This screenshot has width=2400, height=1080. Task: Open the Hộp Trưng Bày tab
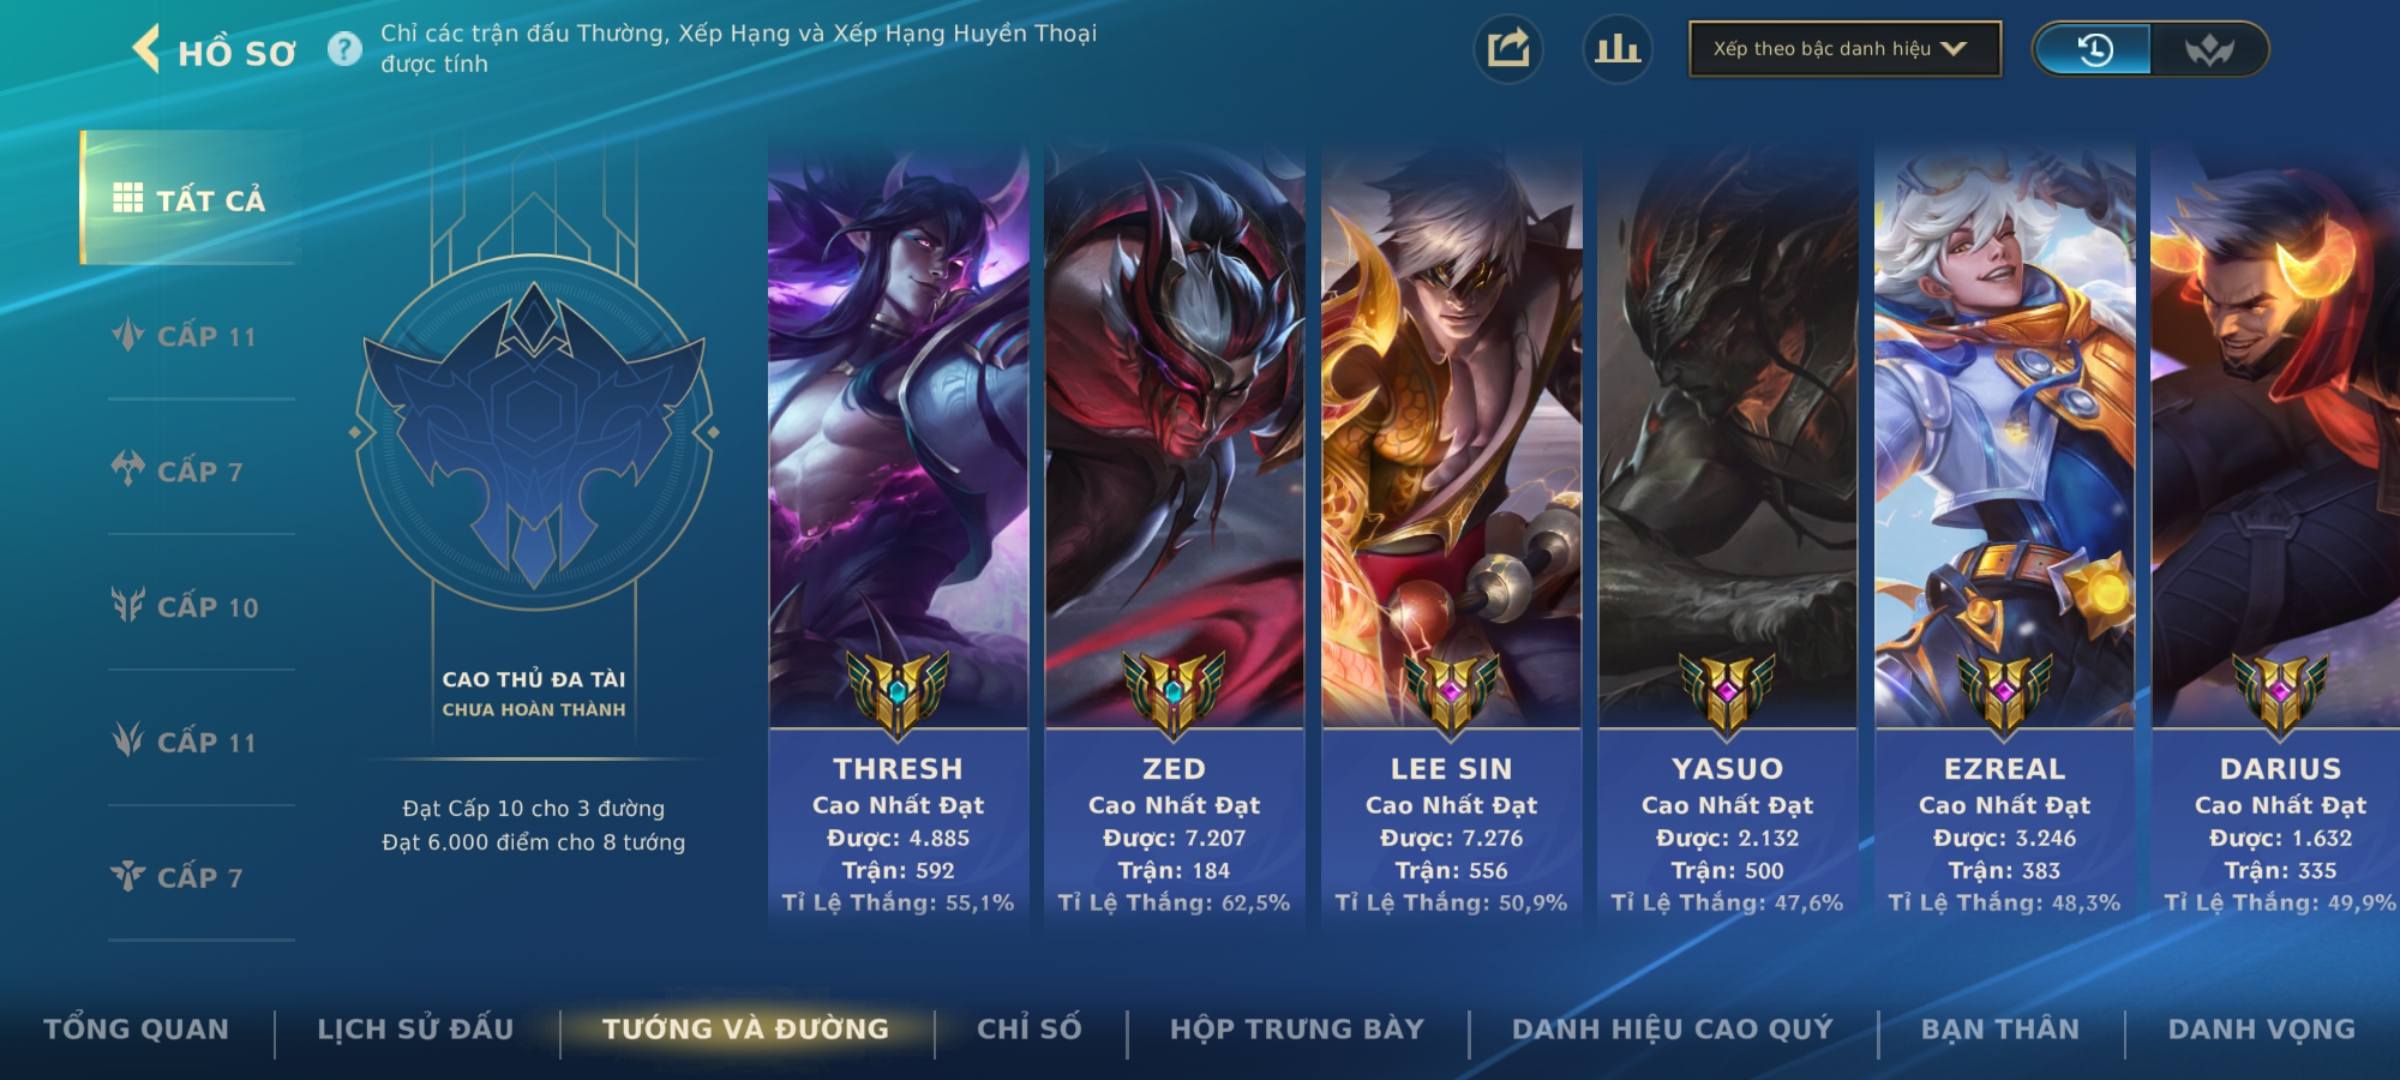click(x=1297, y=1029)
